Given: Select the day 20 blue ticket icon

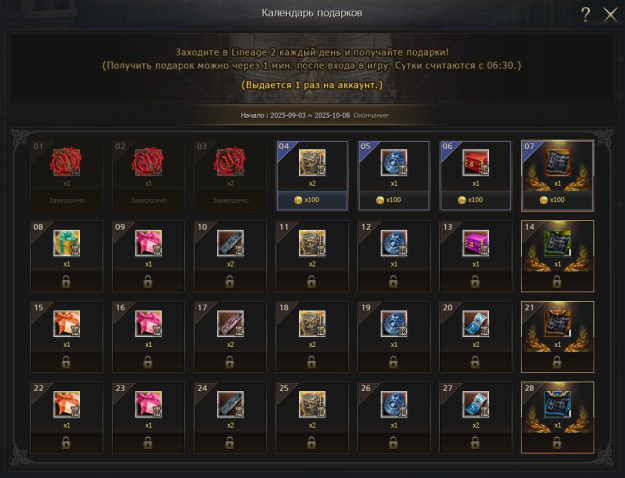Looking at the screenshot, I should pos(476,323).
